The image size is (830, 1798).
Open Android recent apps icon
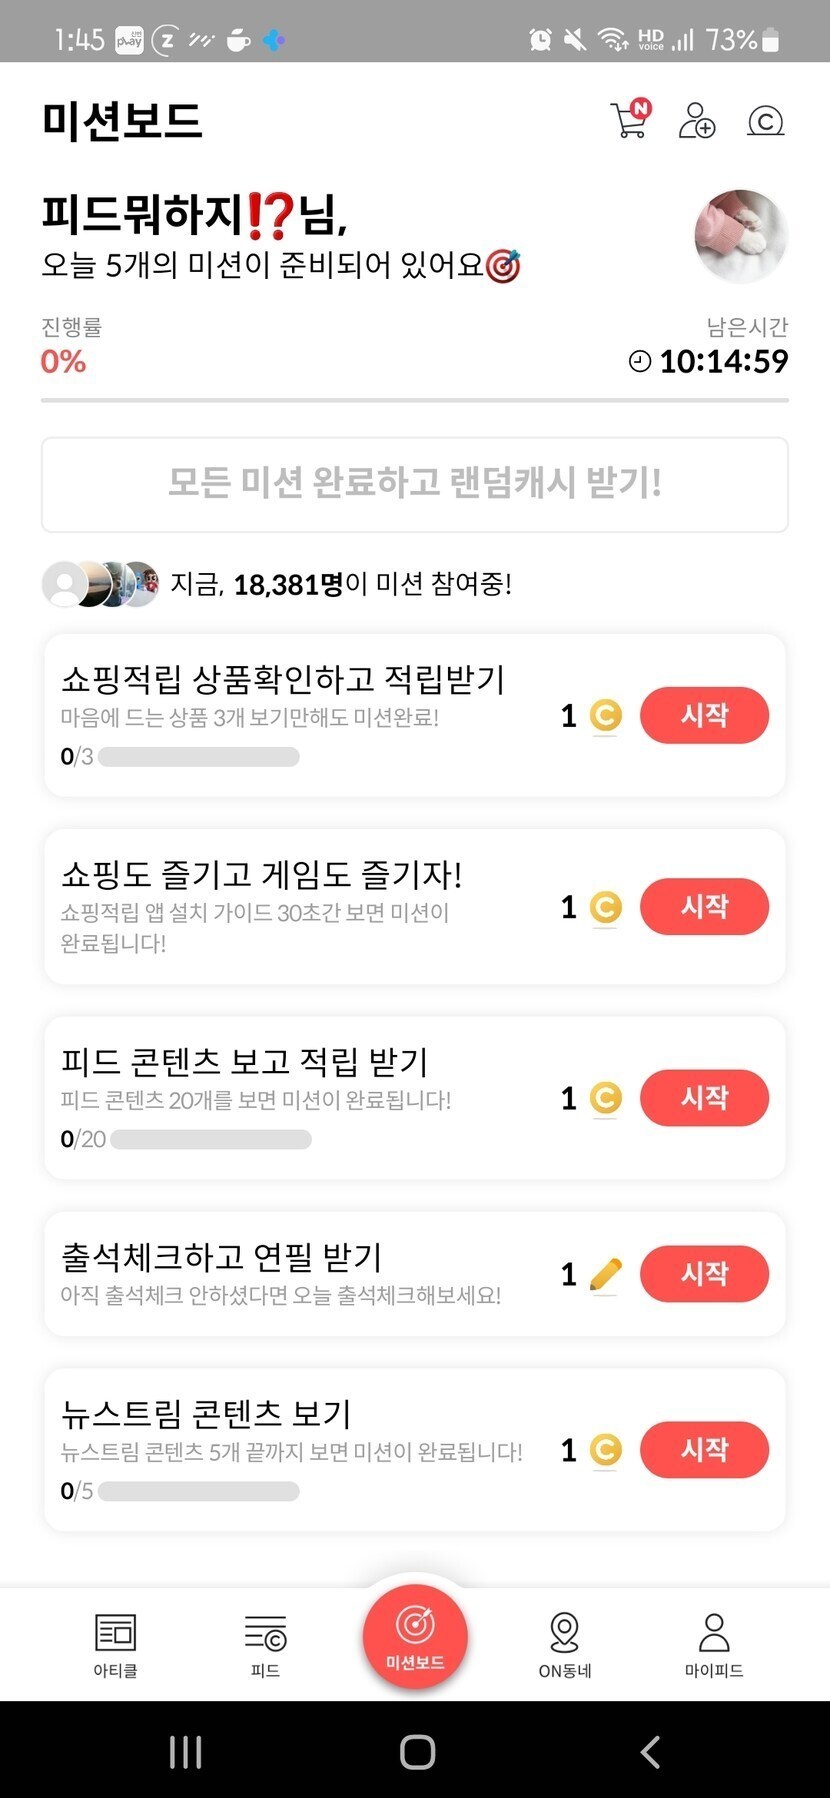186,1751
